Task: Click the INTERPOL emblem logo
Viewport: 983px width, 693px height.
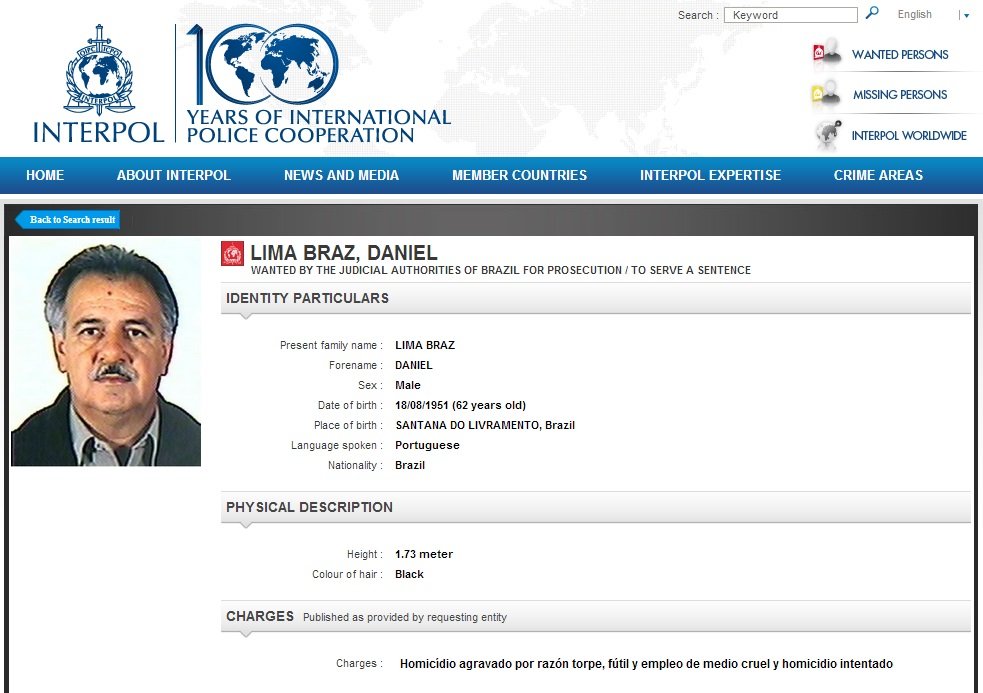Action: (x=98, y=84)
